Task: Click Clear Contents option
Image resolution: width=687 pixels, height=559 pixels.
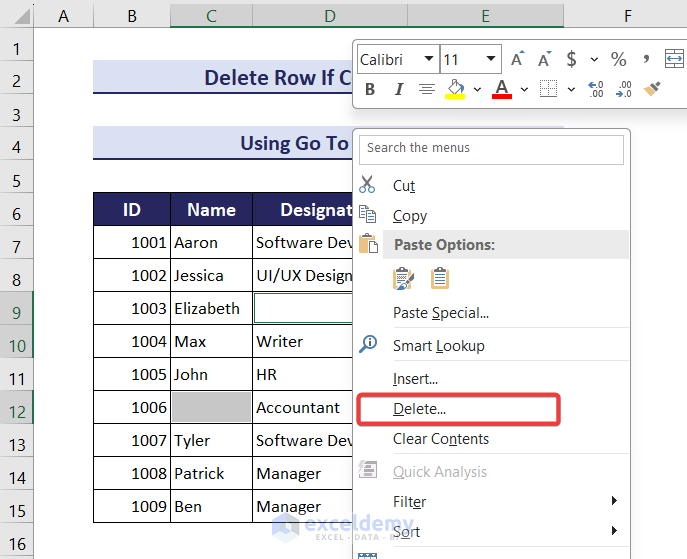Action: 440,439
